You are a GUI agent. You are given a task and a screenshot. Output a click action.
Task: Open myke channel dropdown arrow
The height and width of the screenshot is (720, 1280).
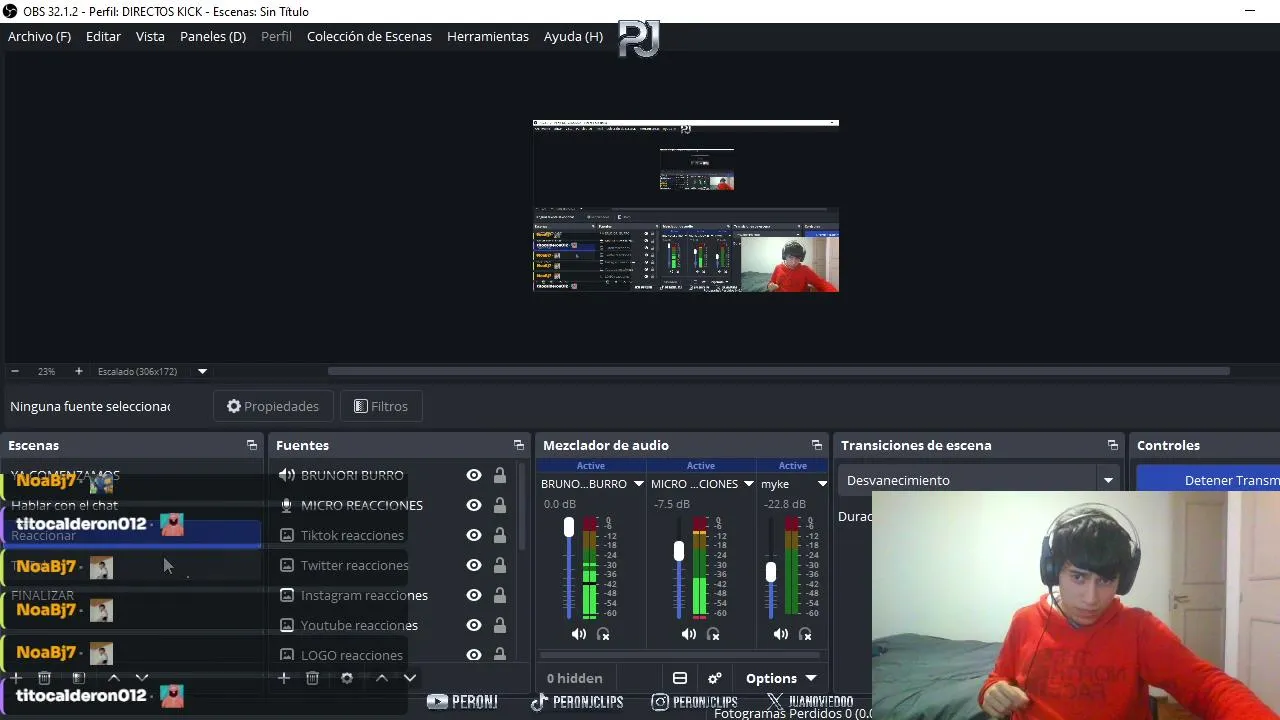coord(822,484)
